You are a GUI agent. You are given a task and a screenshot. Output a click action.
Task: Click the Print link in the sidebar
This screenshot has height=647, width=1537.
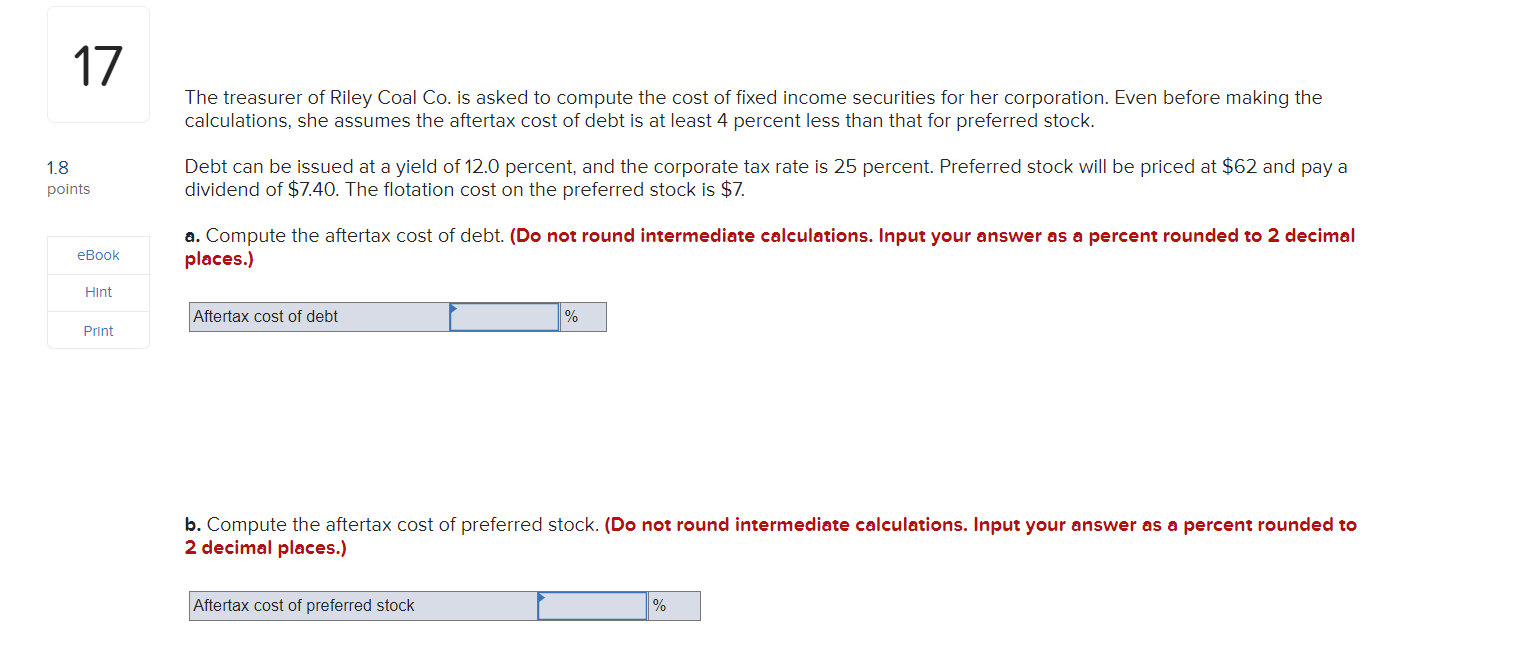pos(97,330)
